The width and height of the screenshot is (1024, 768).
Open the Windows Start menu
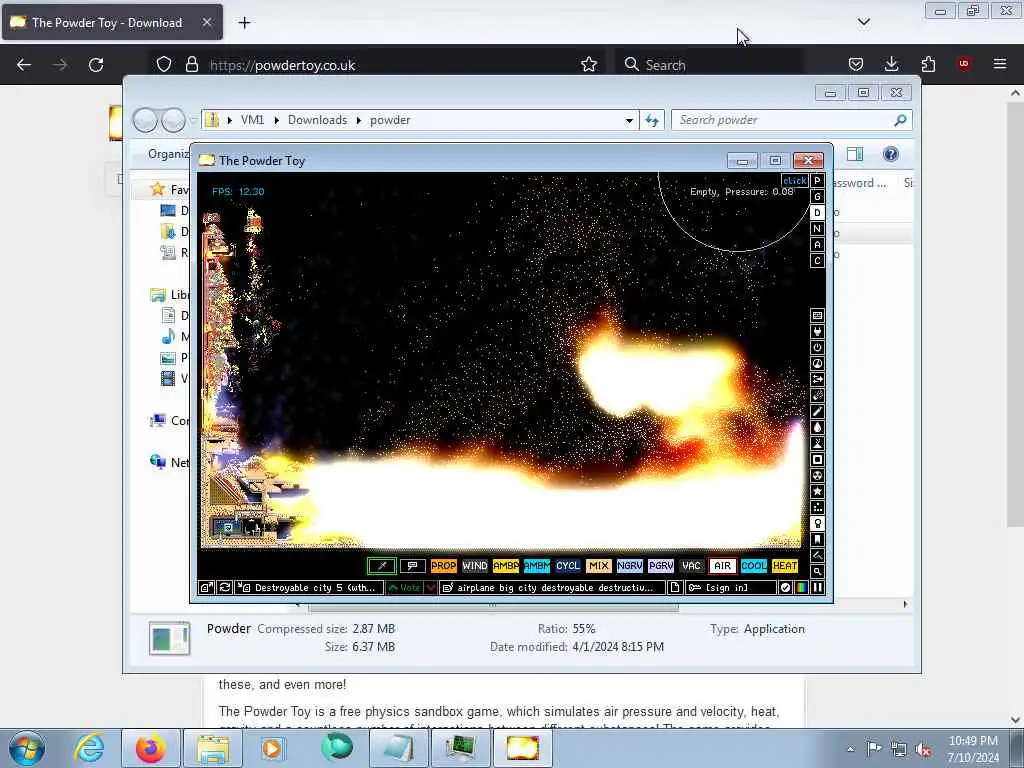27,748
